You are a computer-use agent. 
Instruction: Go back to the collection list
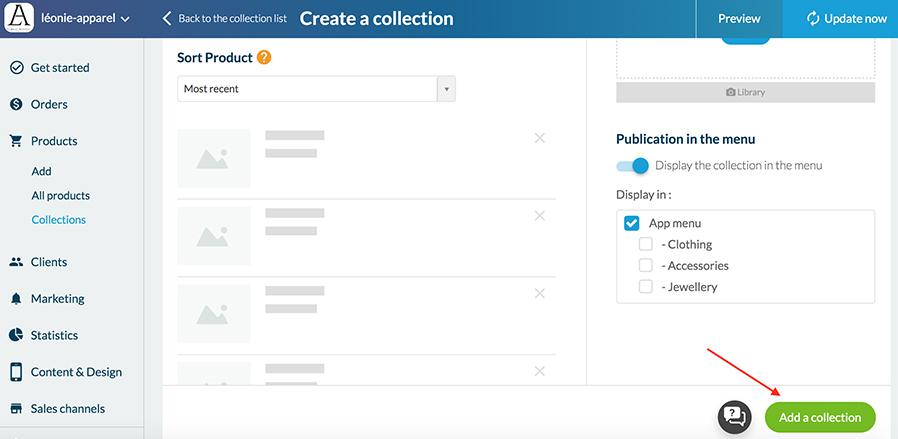224,18
